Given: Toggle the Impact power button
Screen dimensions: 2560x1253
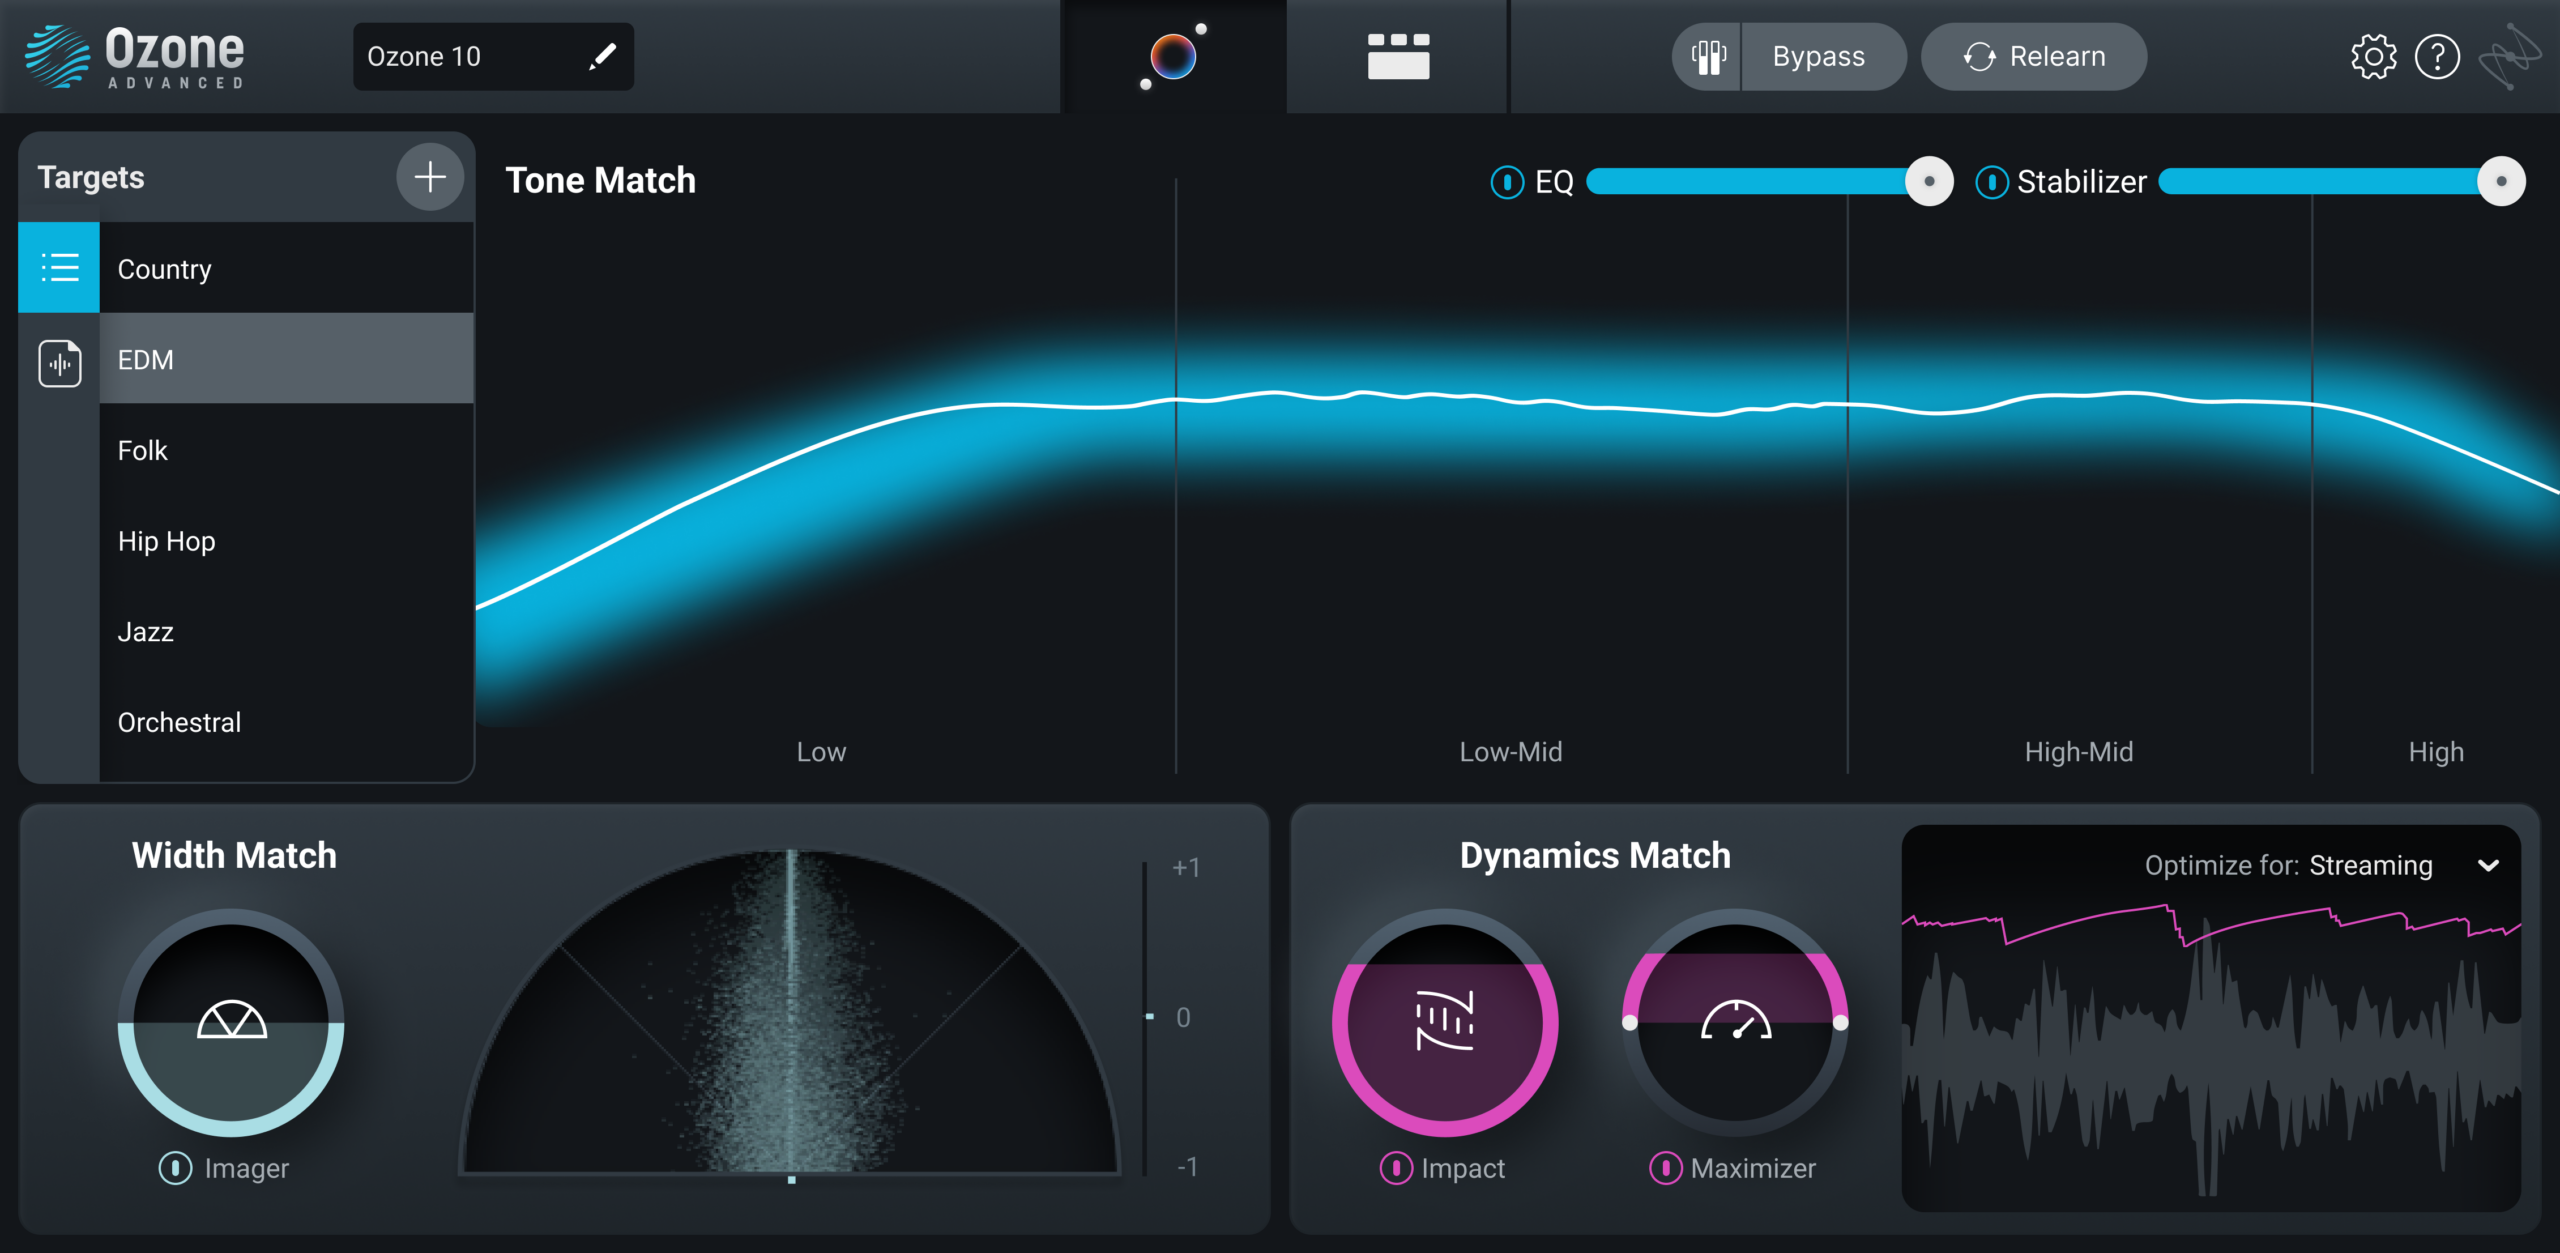Looking at the screenshot, I should (1396, 1167).
